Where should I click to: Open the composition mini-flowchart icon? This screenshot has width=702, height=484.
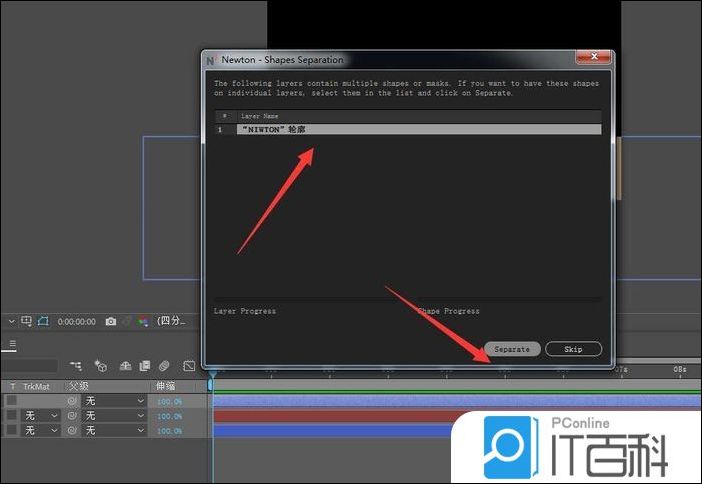click(76, 366)
